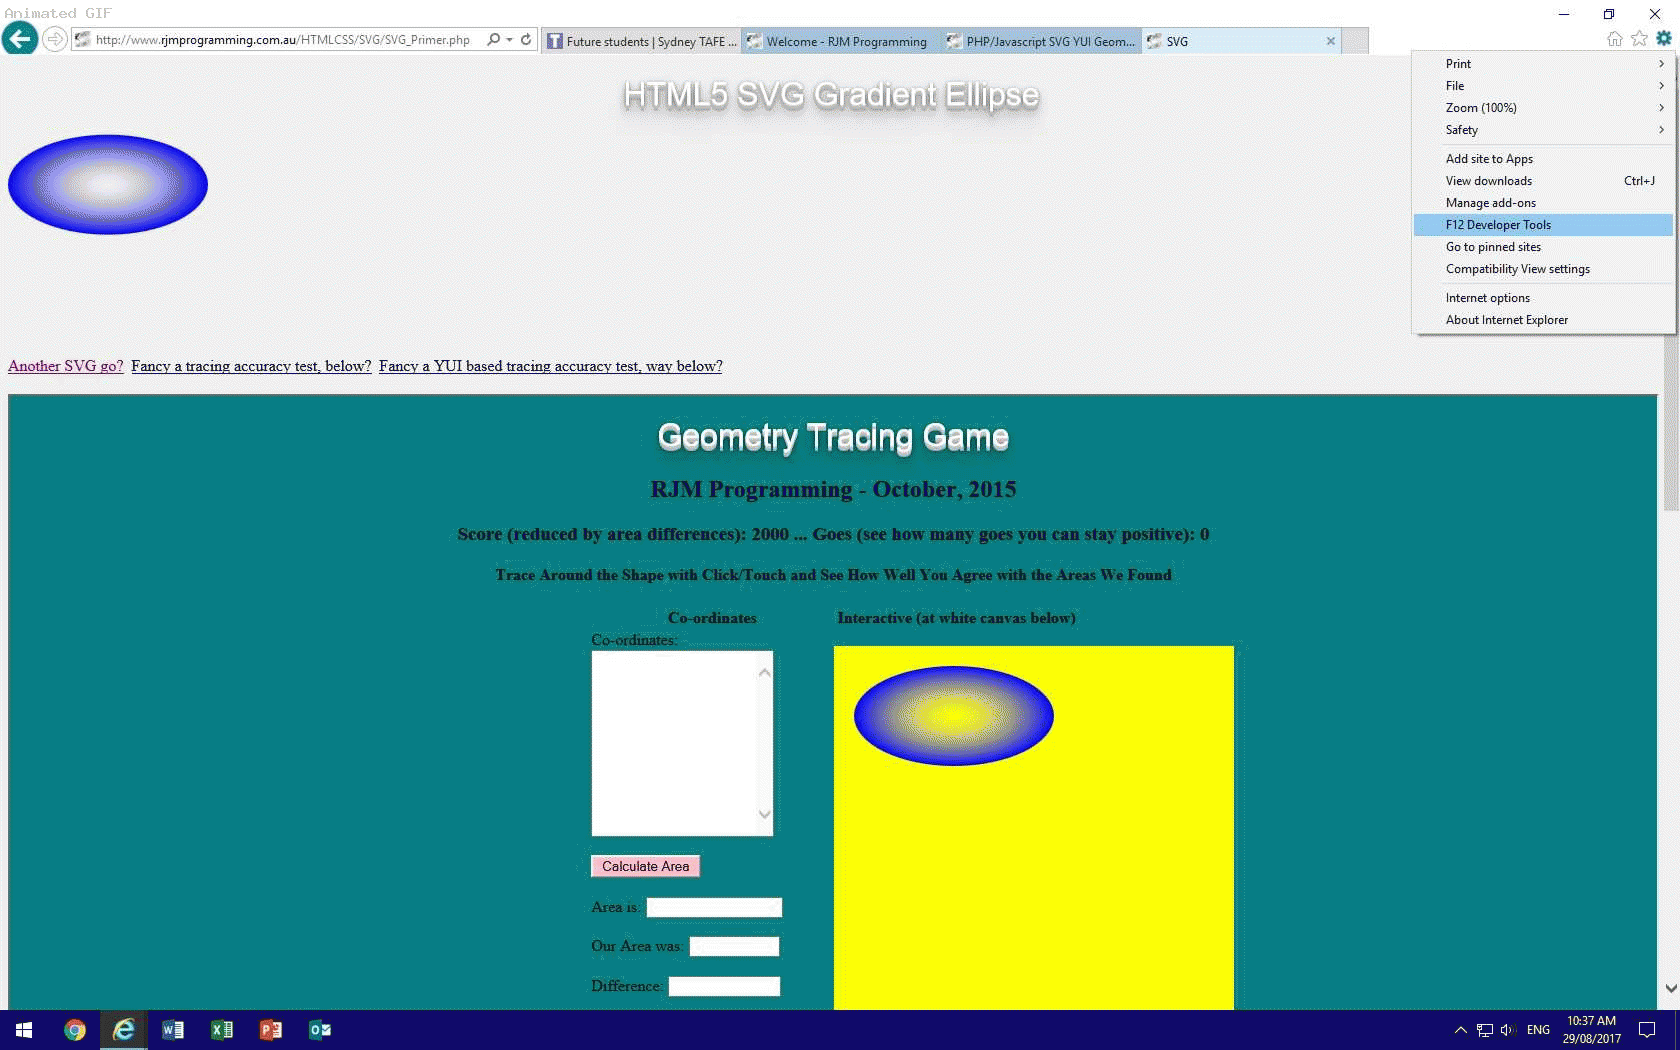Open Excel from the taskbar

222,1030
